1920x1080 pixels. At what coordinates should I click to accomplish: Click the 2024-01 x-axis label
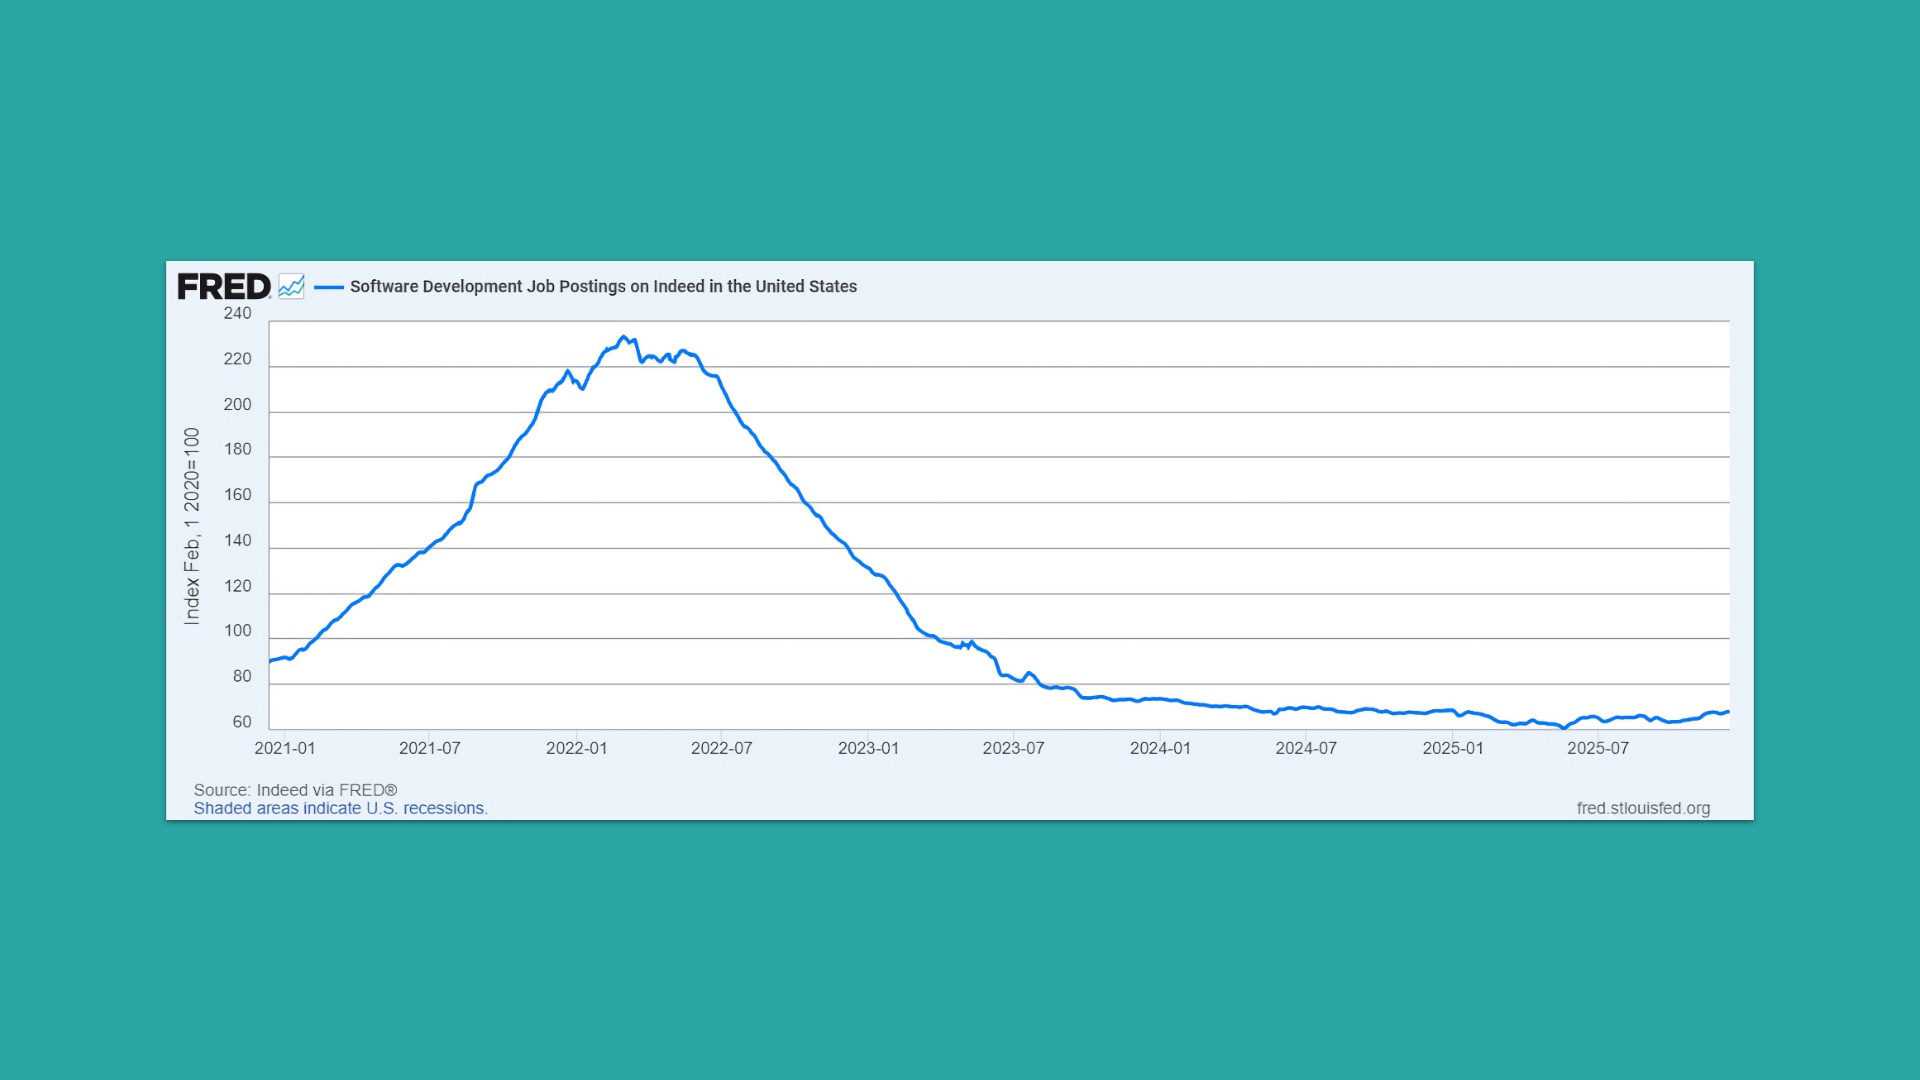(x=1160, y=748)
